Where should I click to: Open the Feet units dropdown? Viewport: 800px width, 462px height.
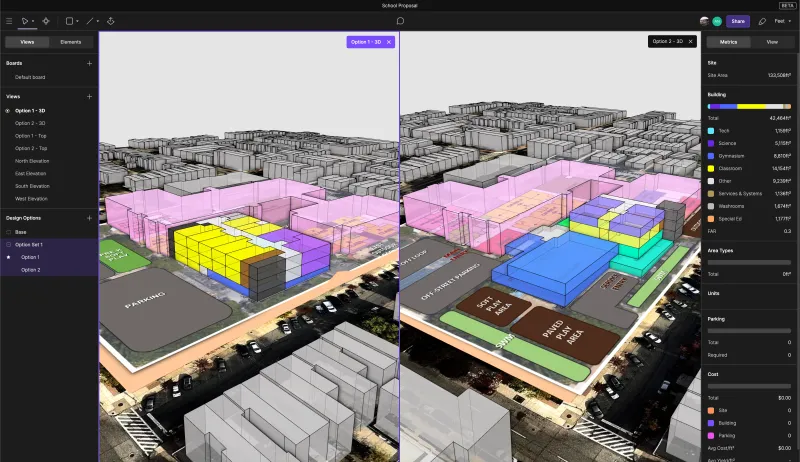click(x=782, y=20)
